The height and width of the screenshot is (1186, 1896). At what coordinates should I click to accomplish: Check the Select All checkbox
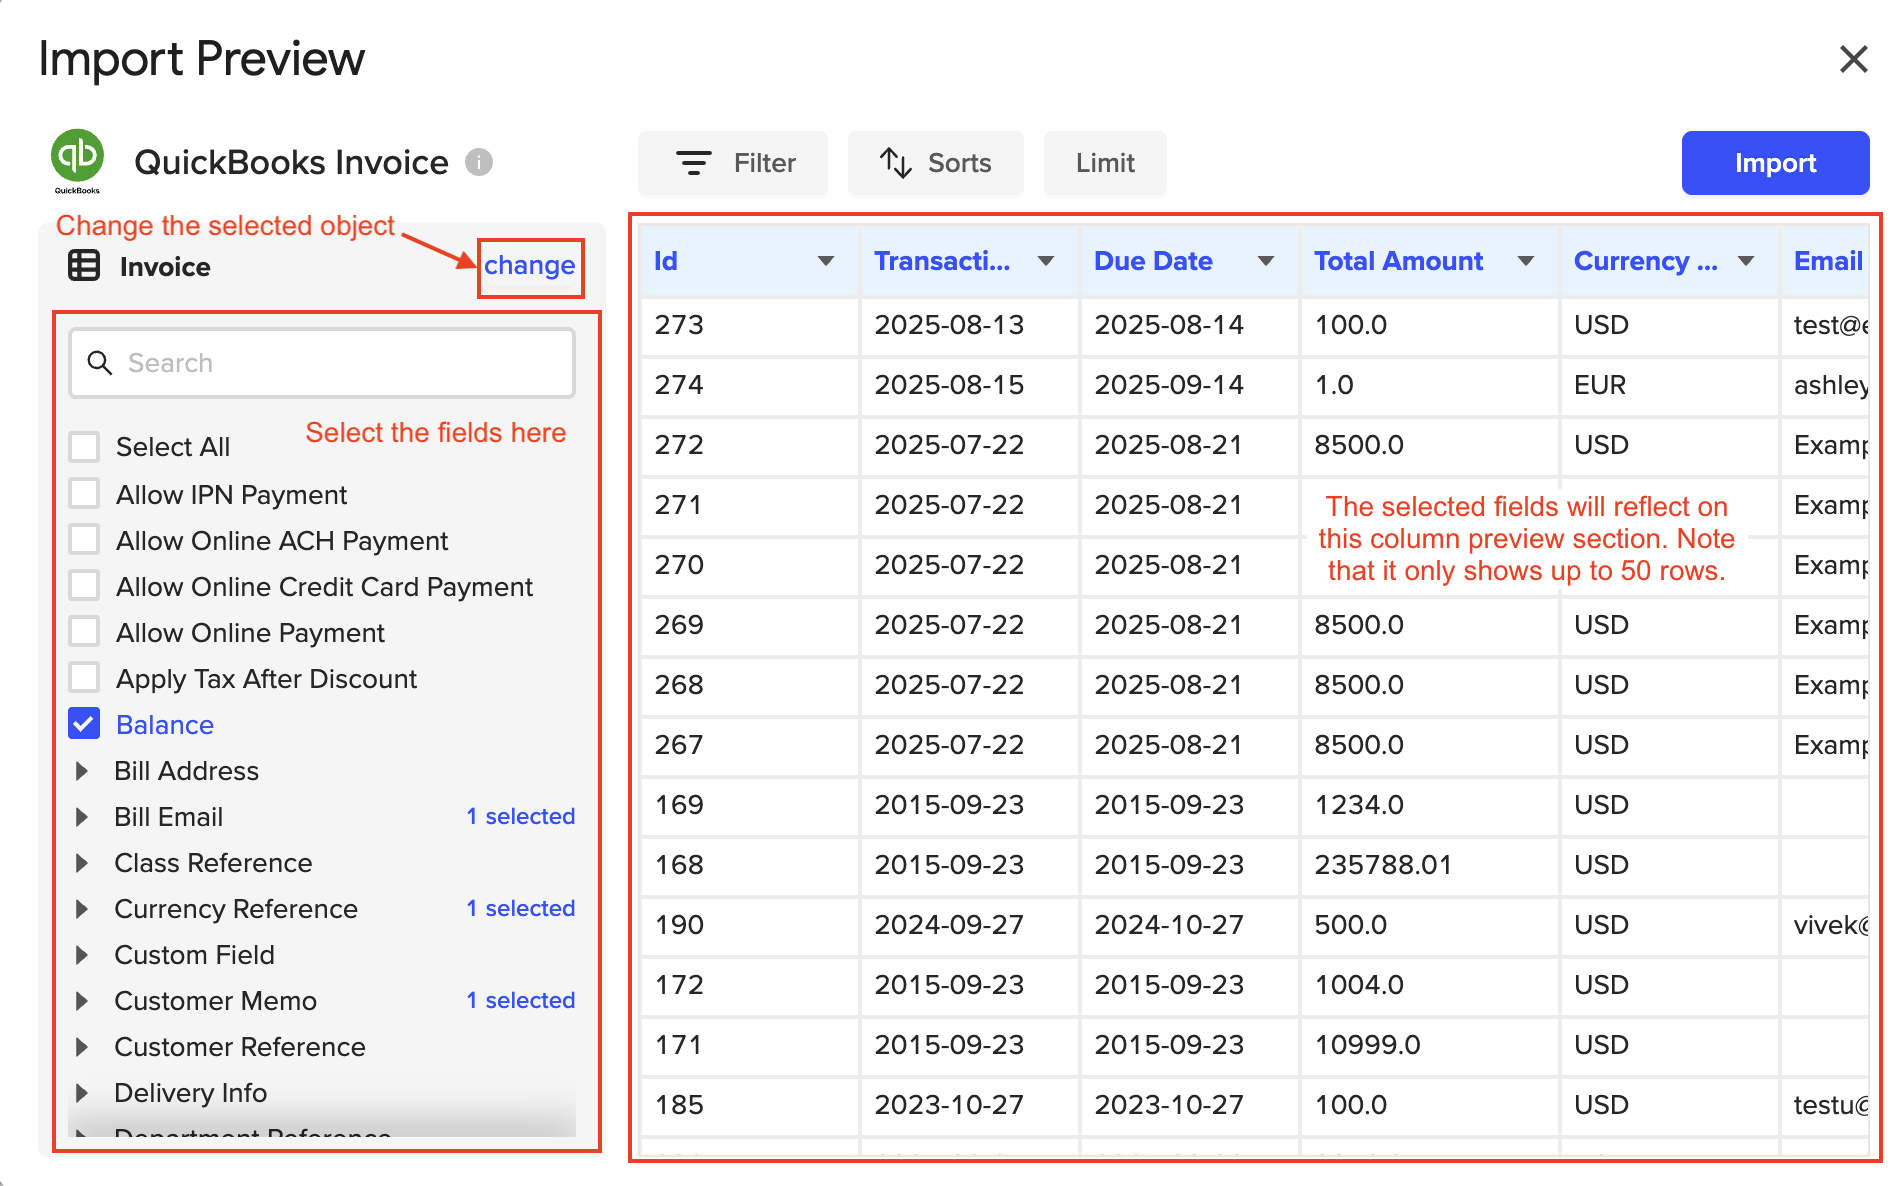click(85, 447)
